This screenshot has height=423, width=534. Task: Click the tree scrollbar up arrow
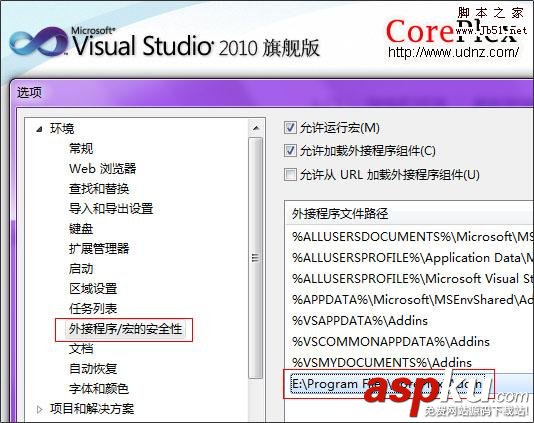tap(256, 128)
